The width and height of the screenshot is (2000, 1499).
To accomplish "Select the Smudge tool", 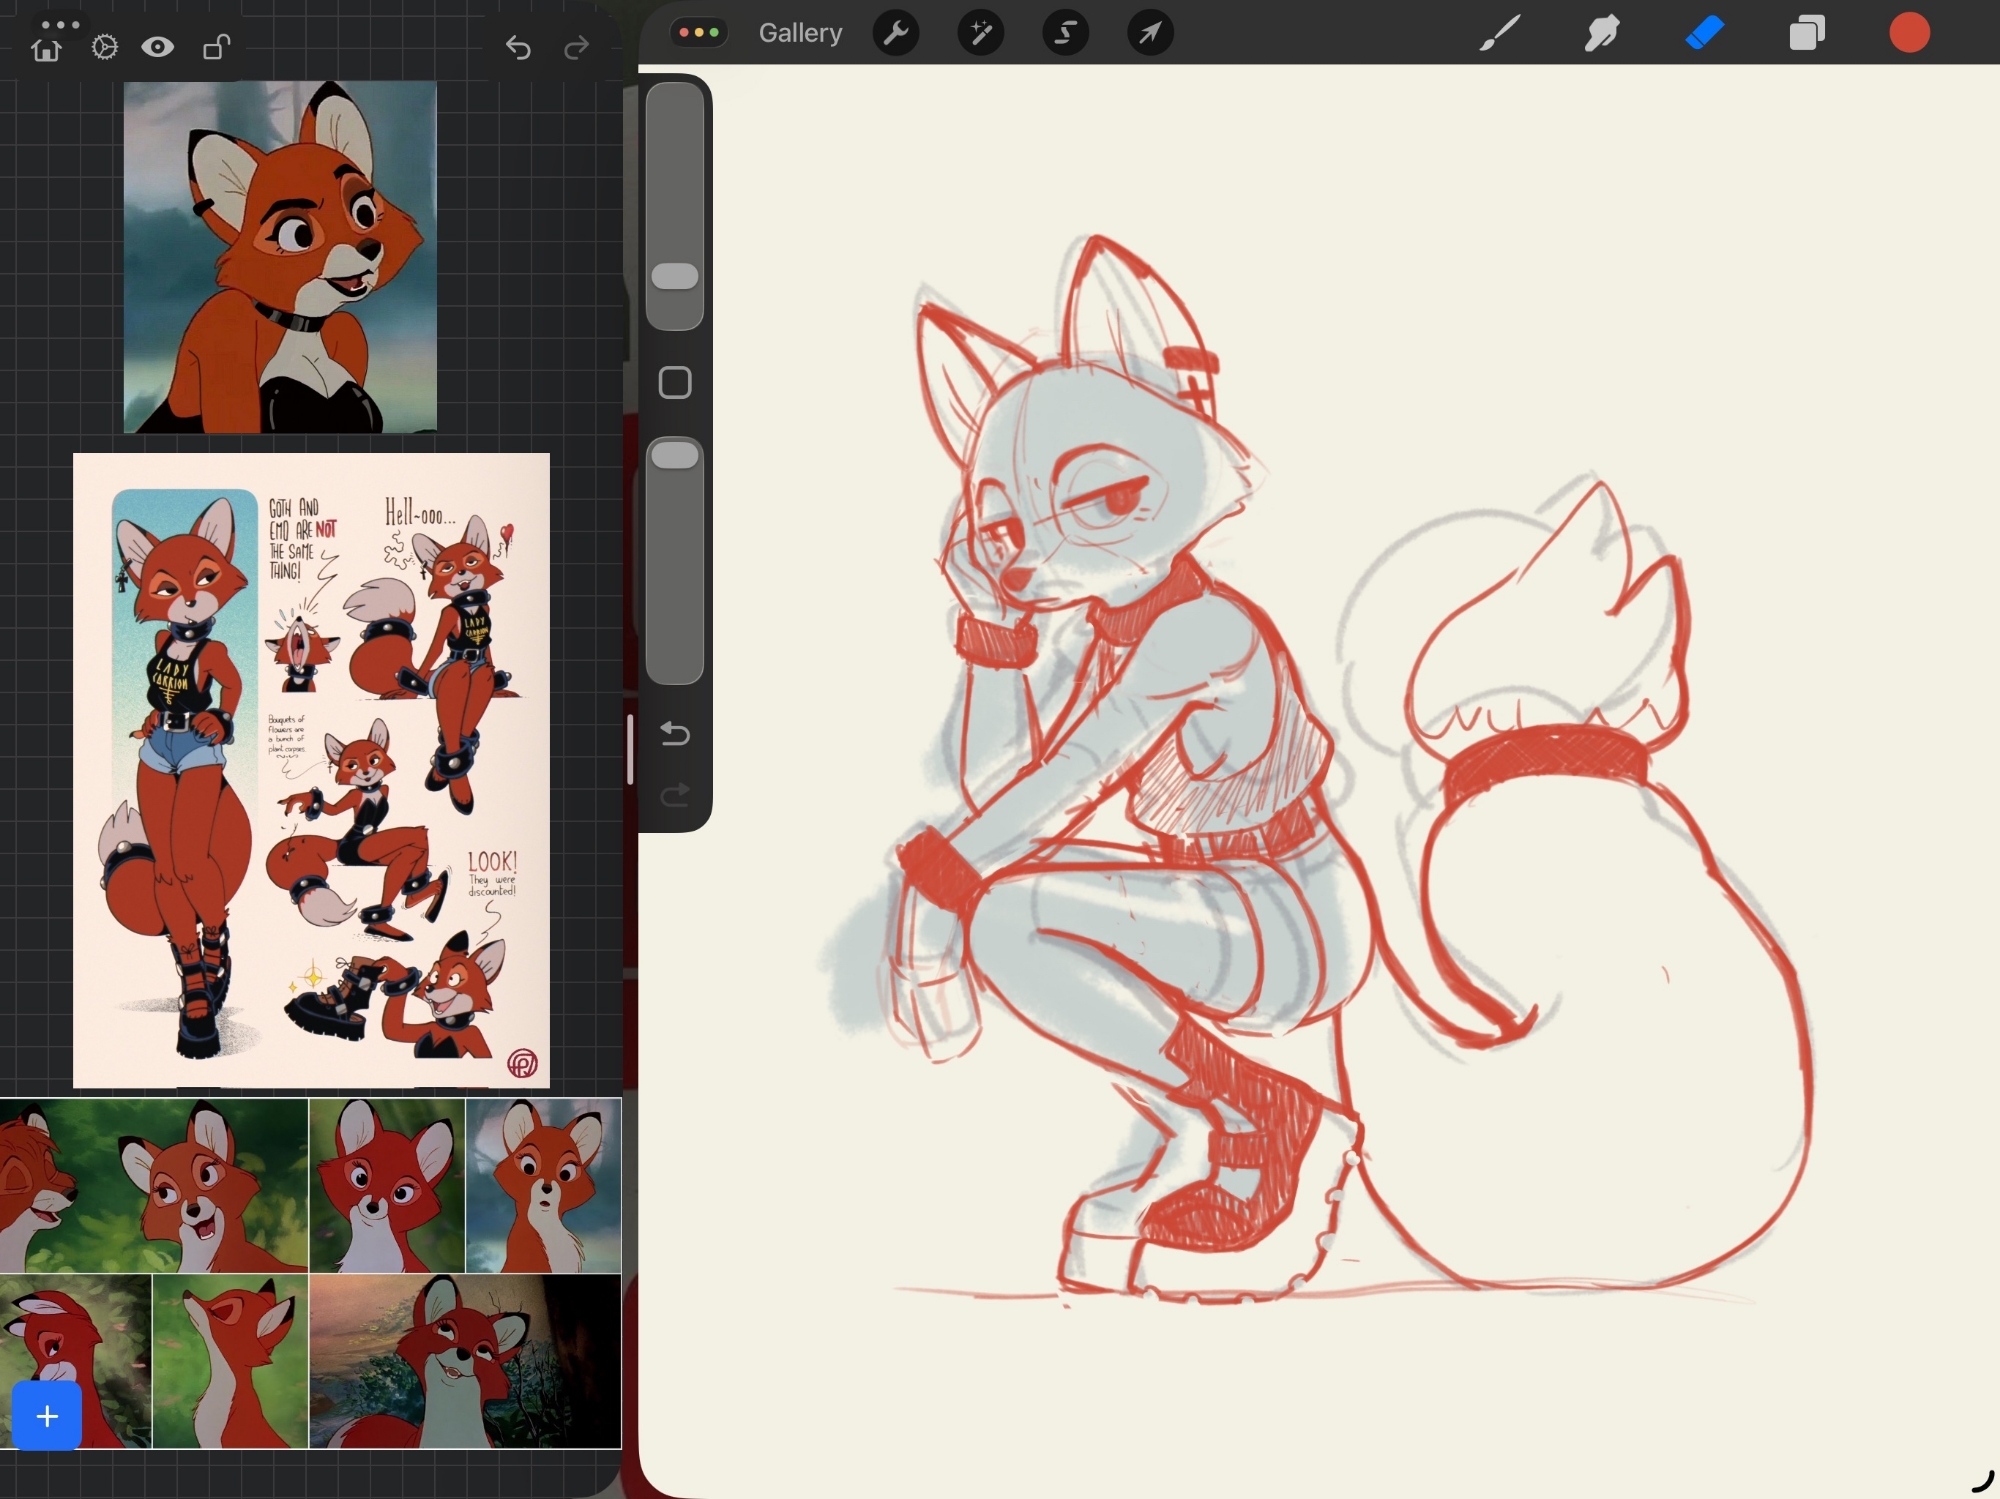I will 1602,33.
